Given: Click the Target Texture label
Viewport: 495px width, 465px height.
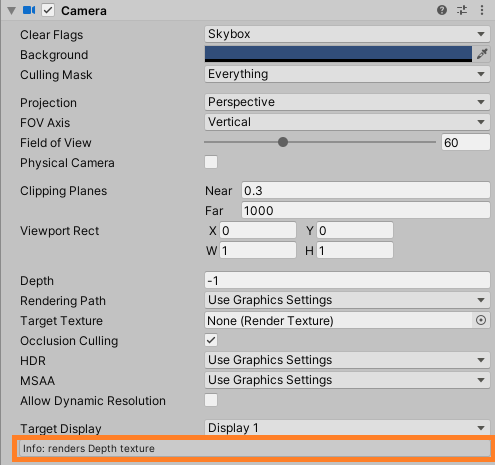Looking at the screenshot, I should tap(61, 321).
